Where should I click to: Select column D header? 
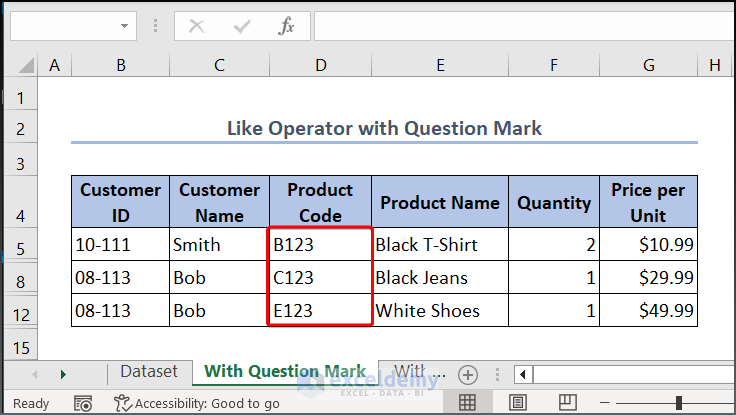click(320, 65)
